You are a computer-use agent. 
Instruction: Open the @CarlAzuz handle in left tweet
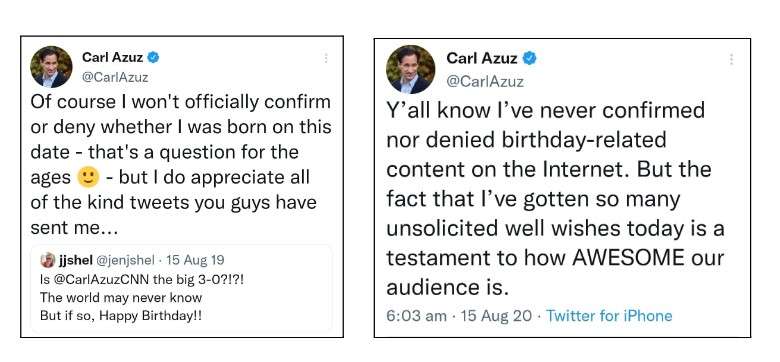[x=115, y=78]
